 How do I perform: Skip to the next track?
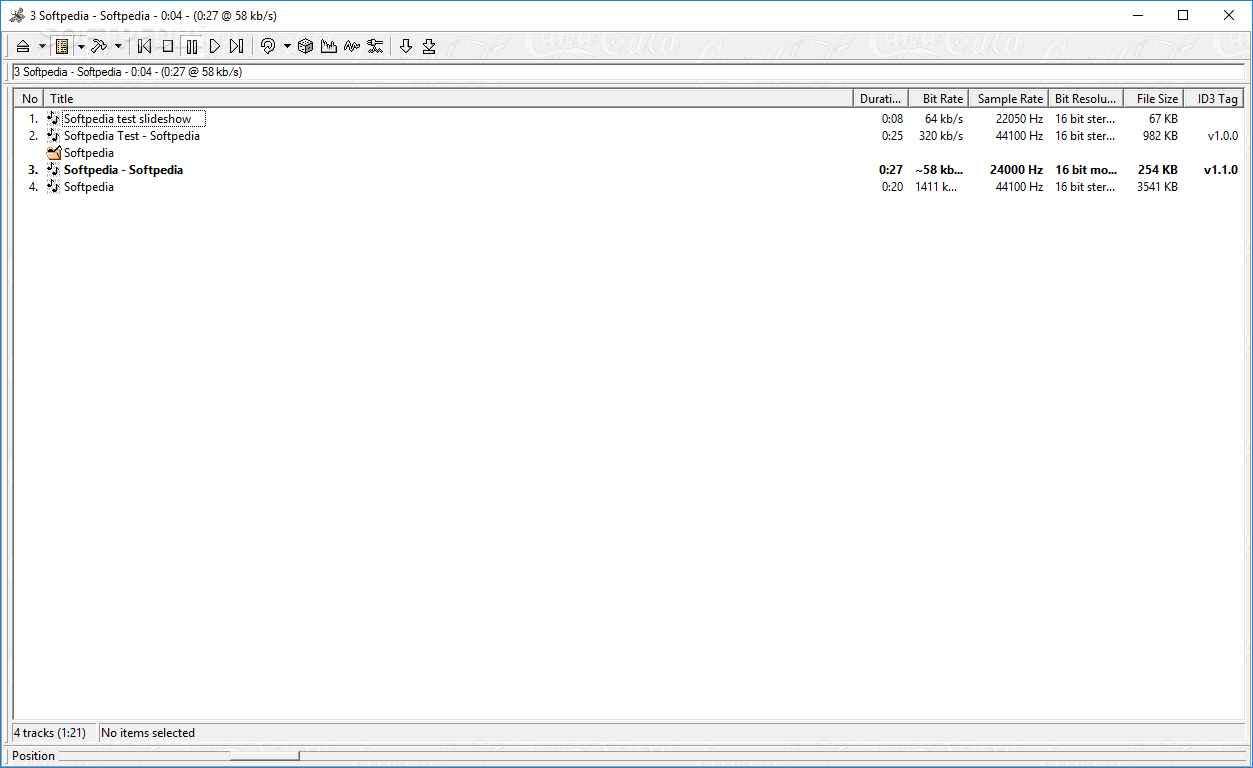(x=237, y=46)
